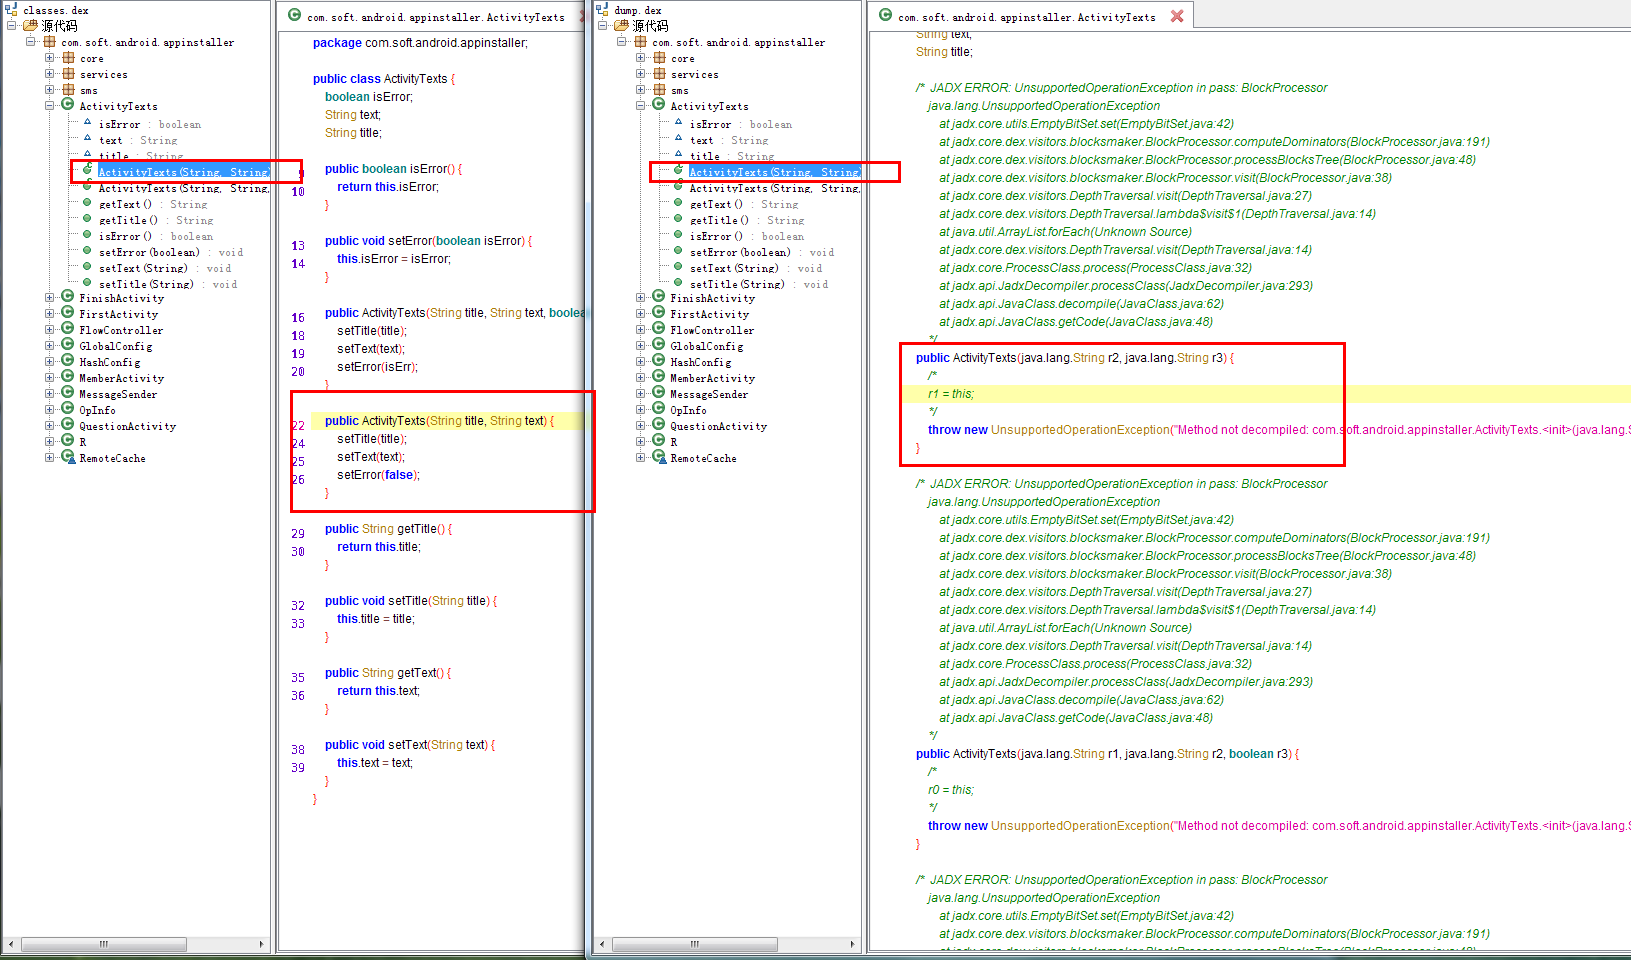Select QuestionActivity in the classes.dex tree
The width and height of the screenshot is (1631, 960).
point(127,426)
